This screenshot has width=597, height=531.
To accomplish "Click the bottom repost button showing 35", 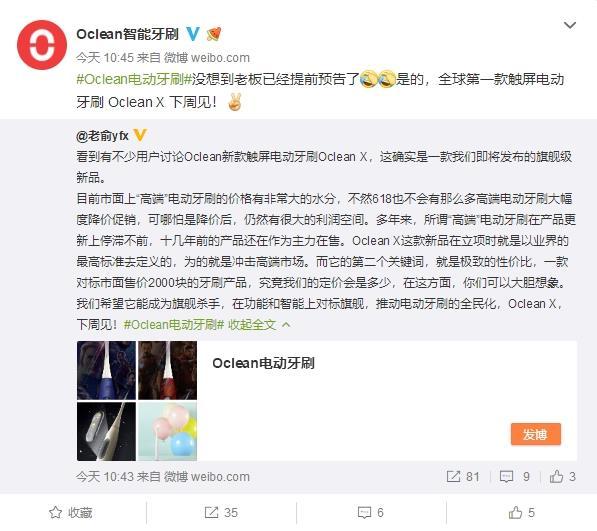I will tap(221, 512).
